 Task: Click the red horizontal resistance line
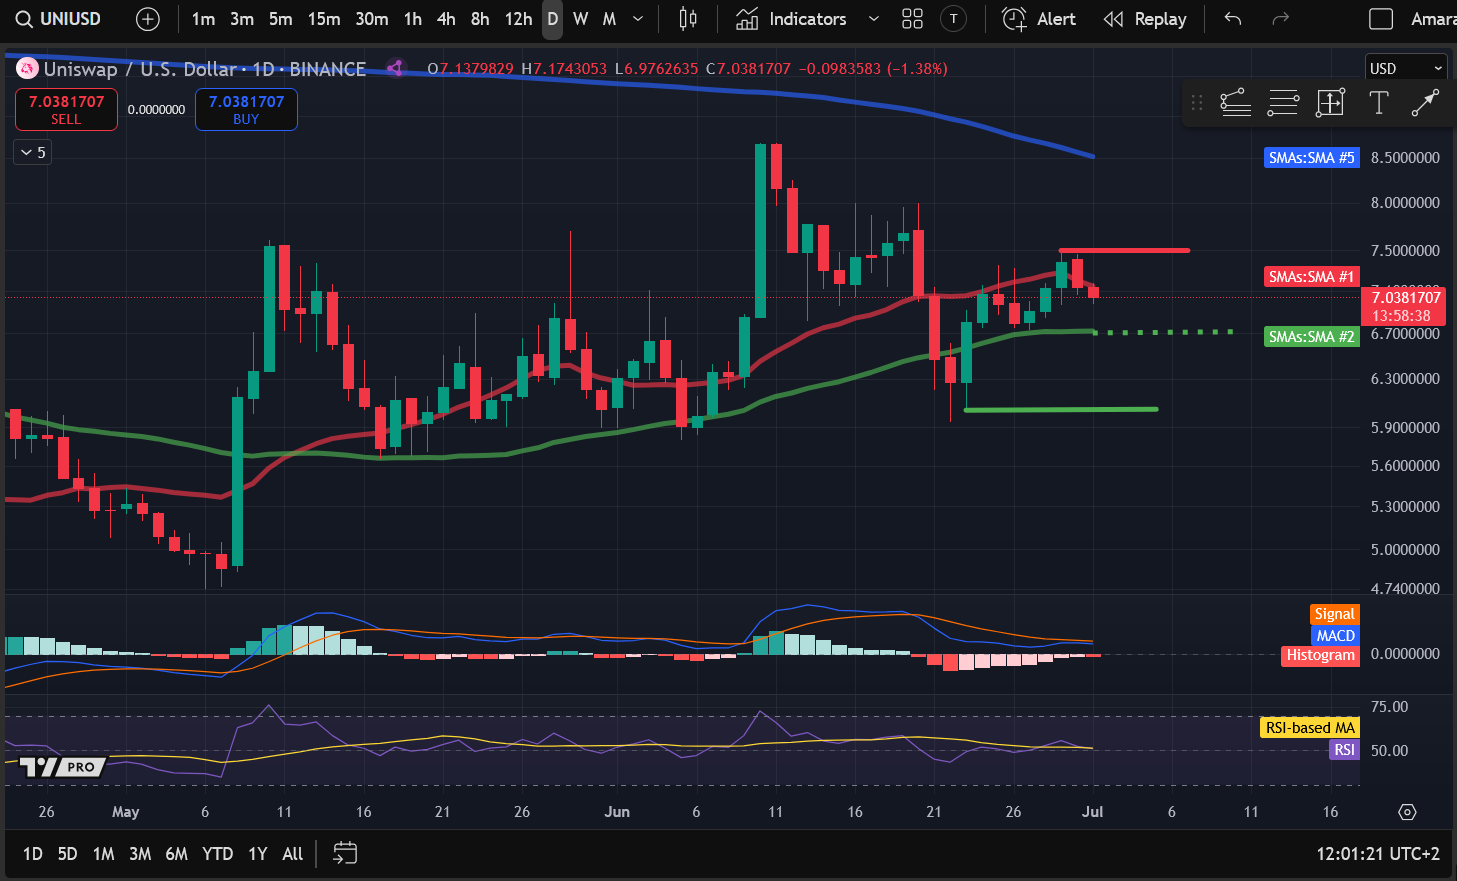1124,250
